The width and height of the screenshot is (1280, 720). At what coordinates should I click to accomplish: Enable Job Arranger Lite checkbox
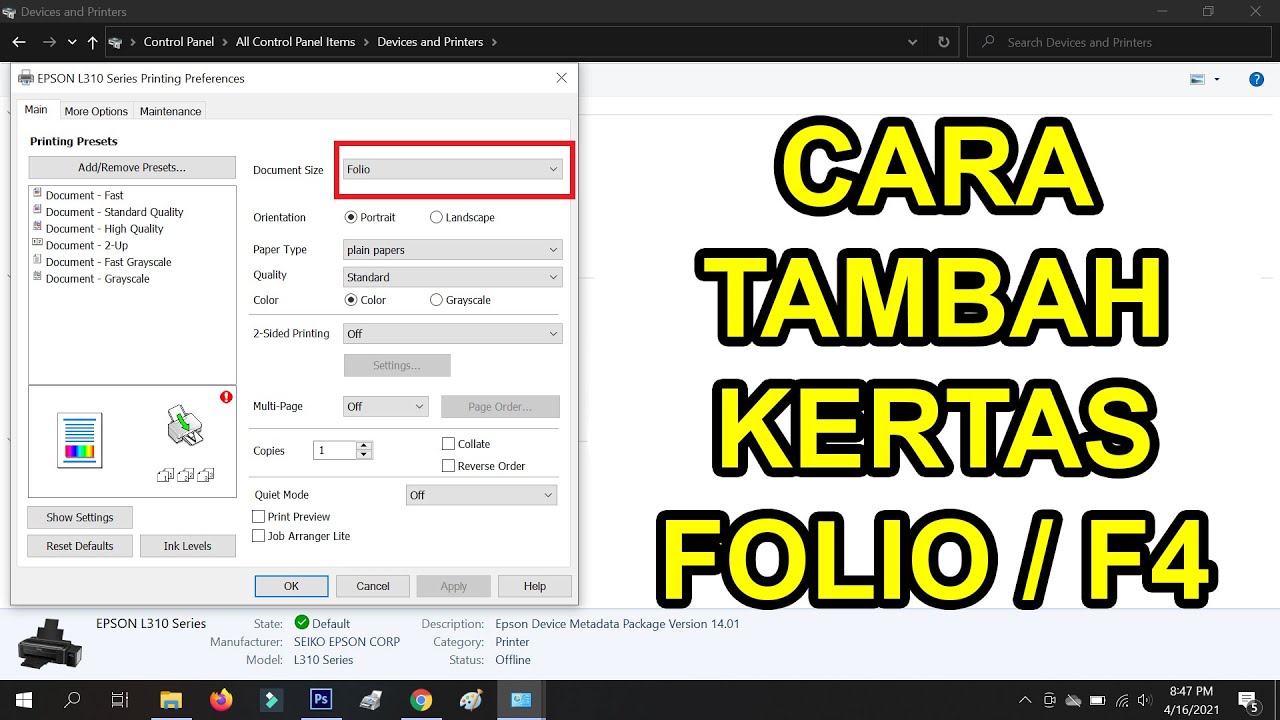coord(259,536)
